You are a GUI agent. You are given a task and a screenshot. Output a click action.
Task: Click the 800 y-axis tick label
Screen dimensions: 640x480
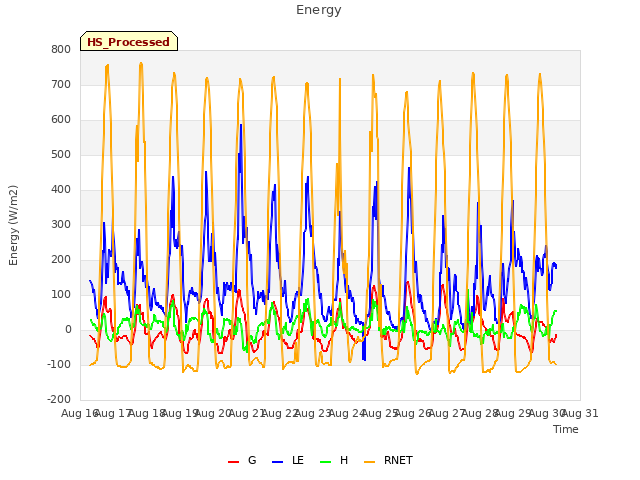click(61, 49)
